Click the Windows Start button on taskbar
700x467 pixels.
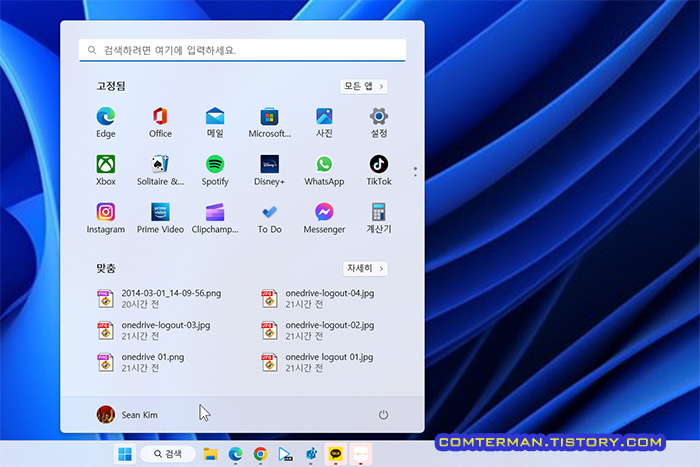pos(125,454)
